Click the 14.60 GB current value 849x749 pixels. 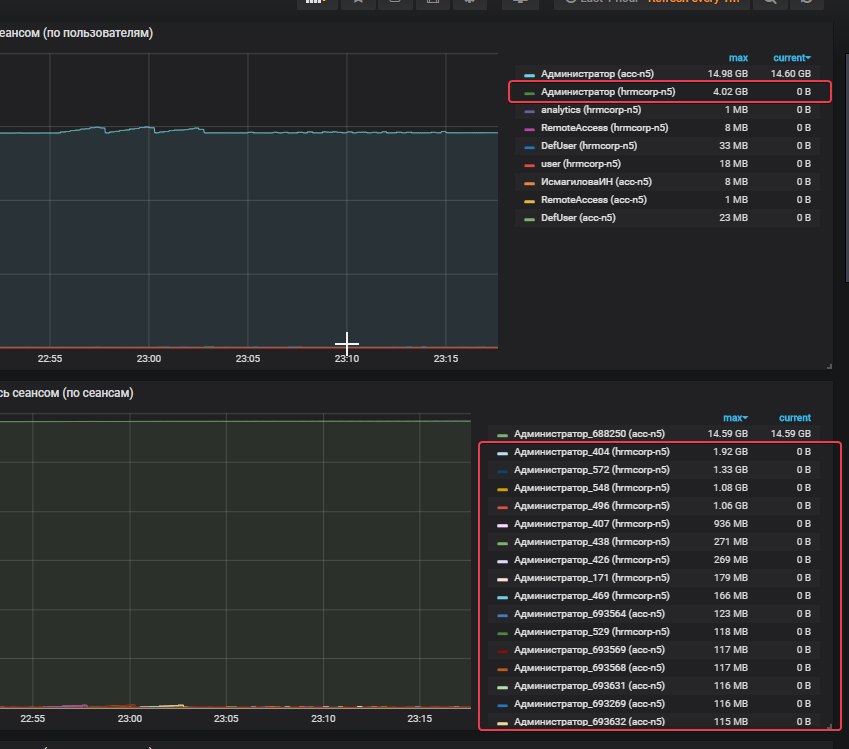click(791, 74)
